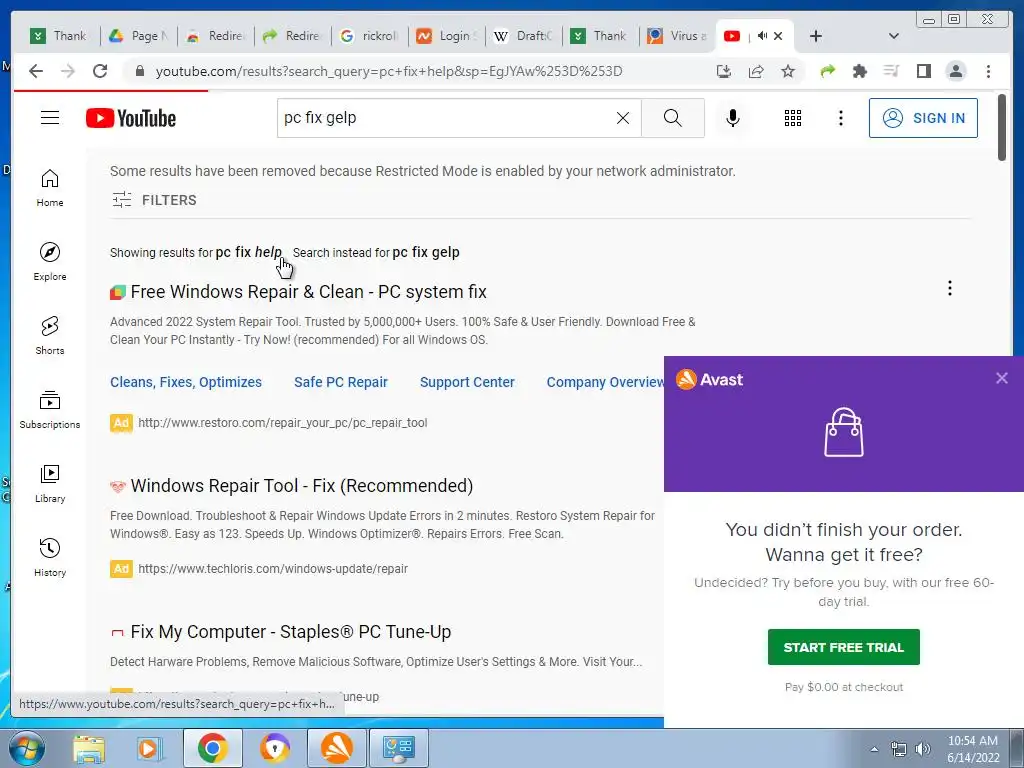This screenshot has width=1024, height=768.
Task: Click the green arrow extension icon
Action: pyautogui.click(x=827, y=71)
